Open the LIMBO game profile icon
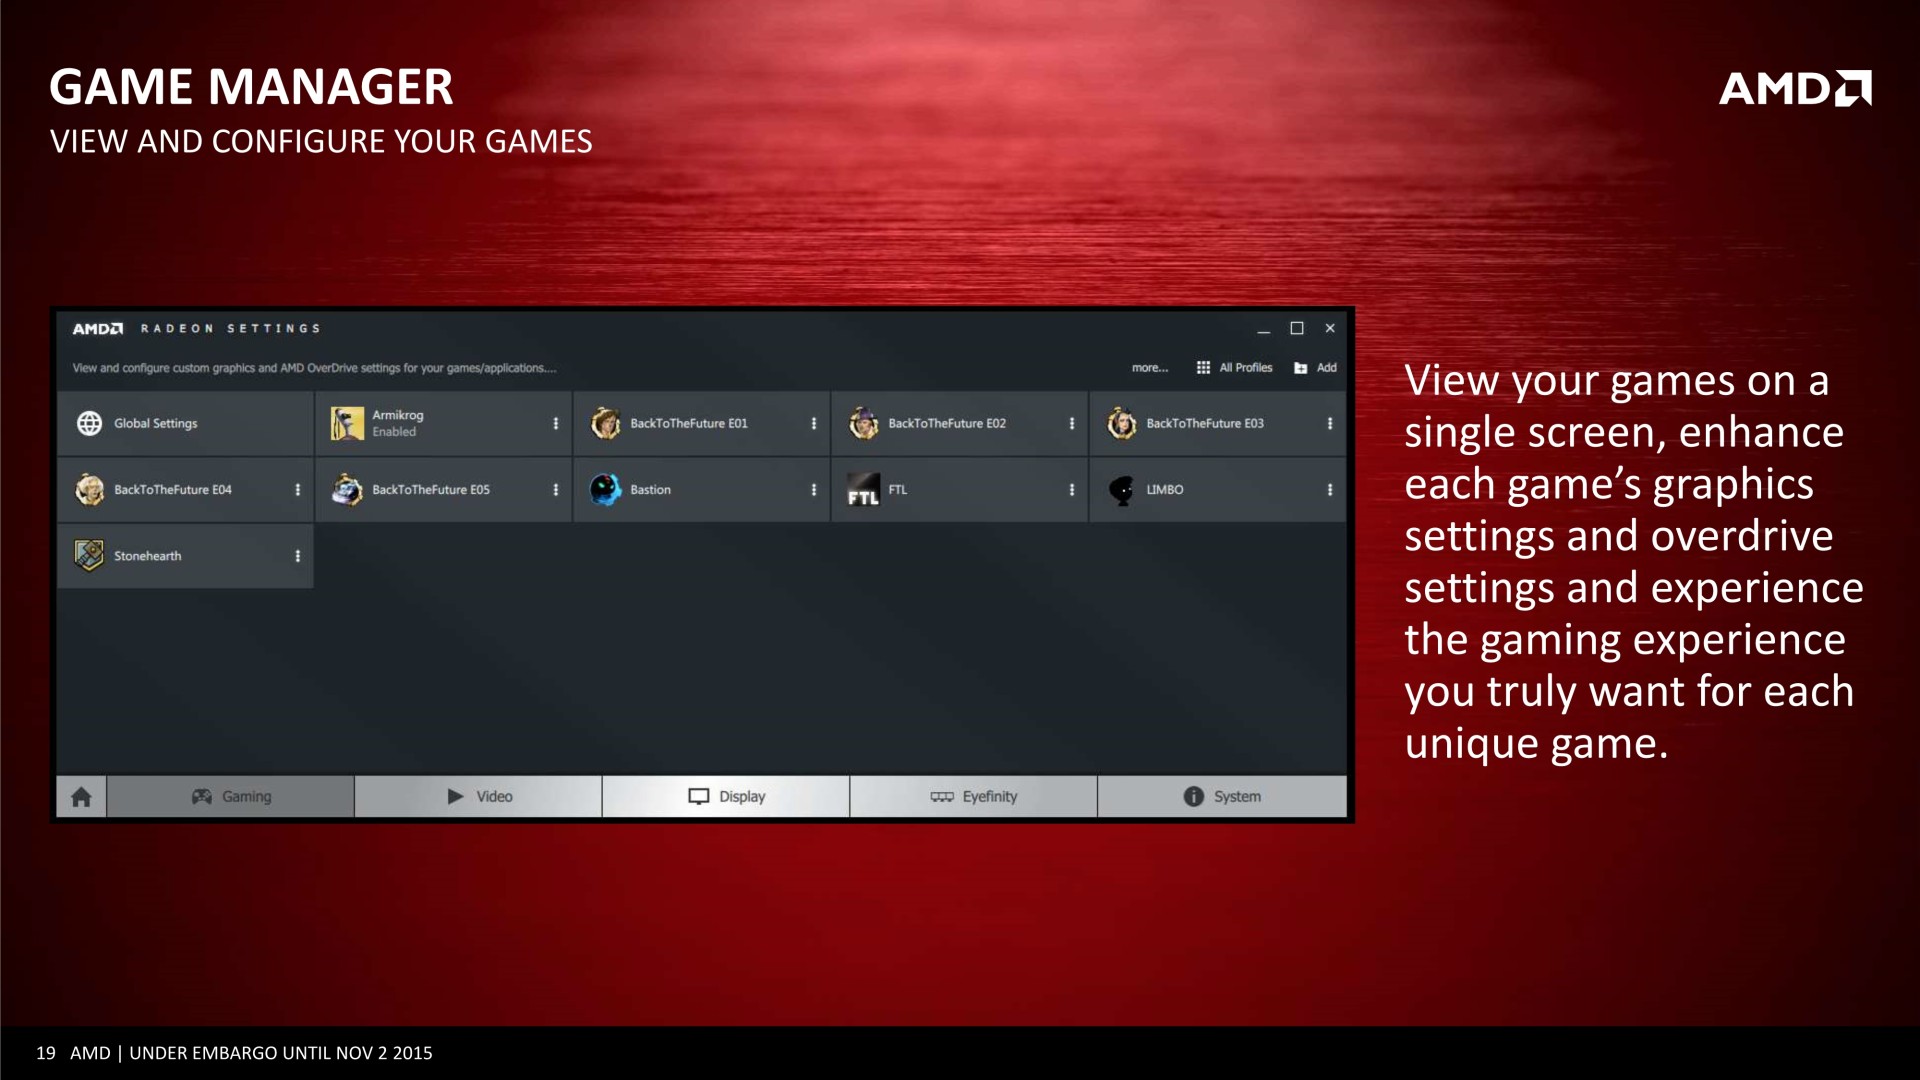Image resolution: width=1920 pixels, height=1080 pixels. pyautogui.click(x=1121, y=490)
